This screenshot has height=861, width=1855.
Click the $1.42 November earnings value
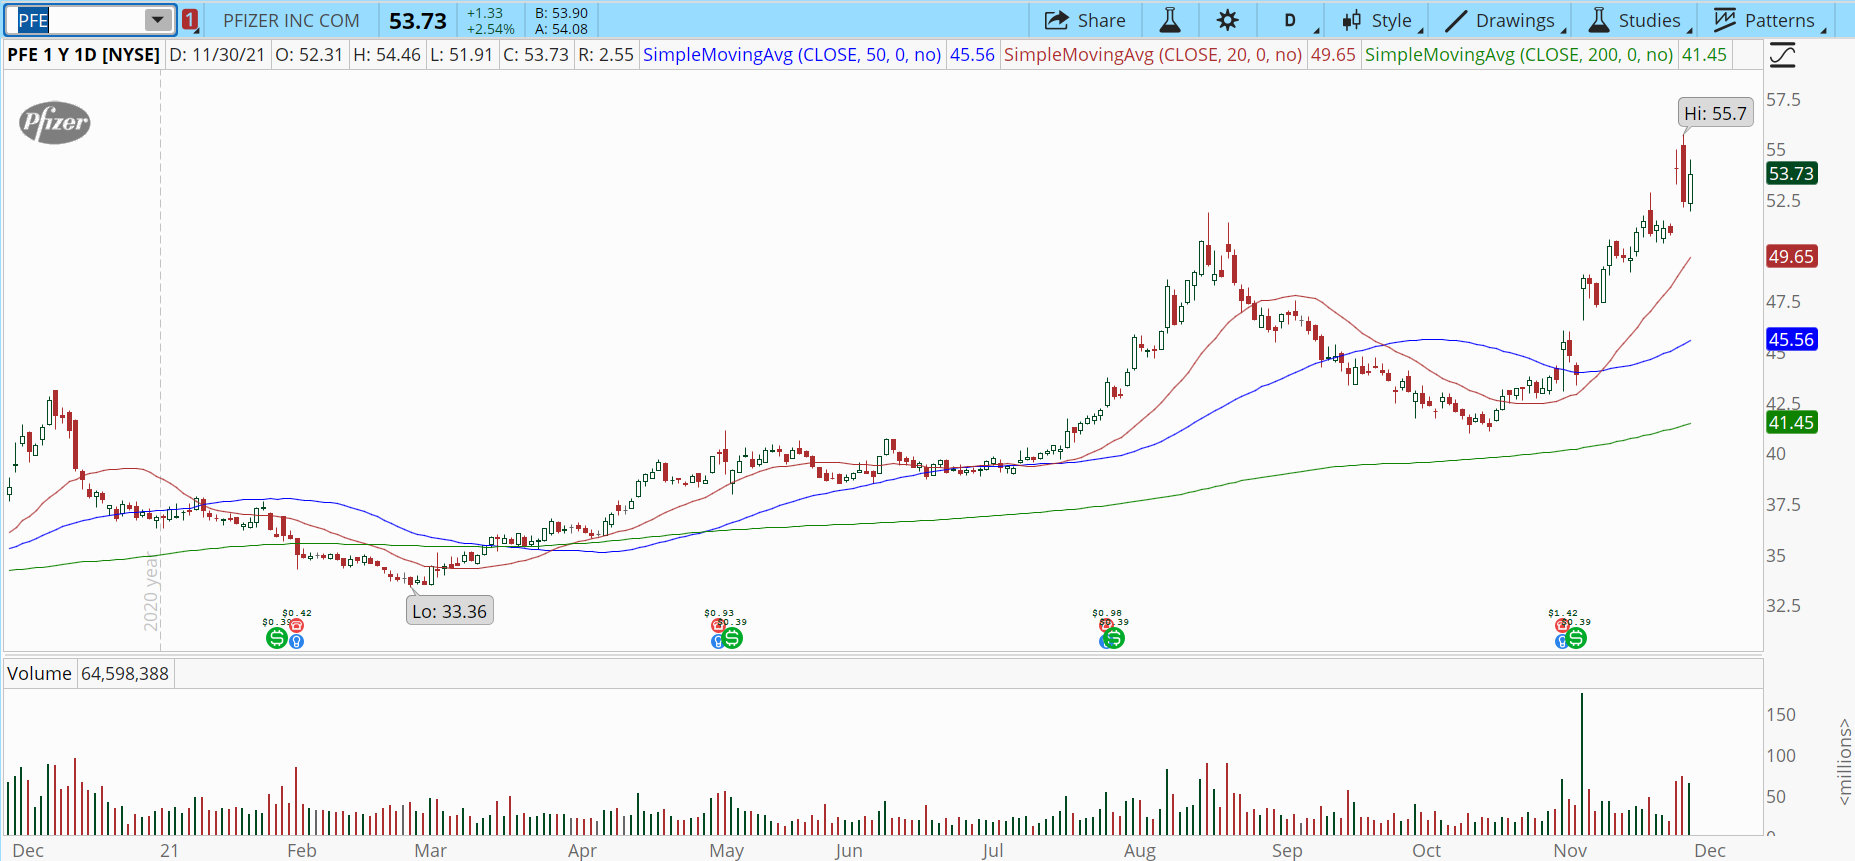coord(1563,613)
